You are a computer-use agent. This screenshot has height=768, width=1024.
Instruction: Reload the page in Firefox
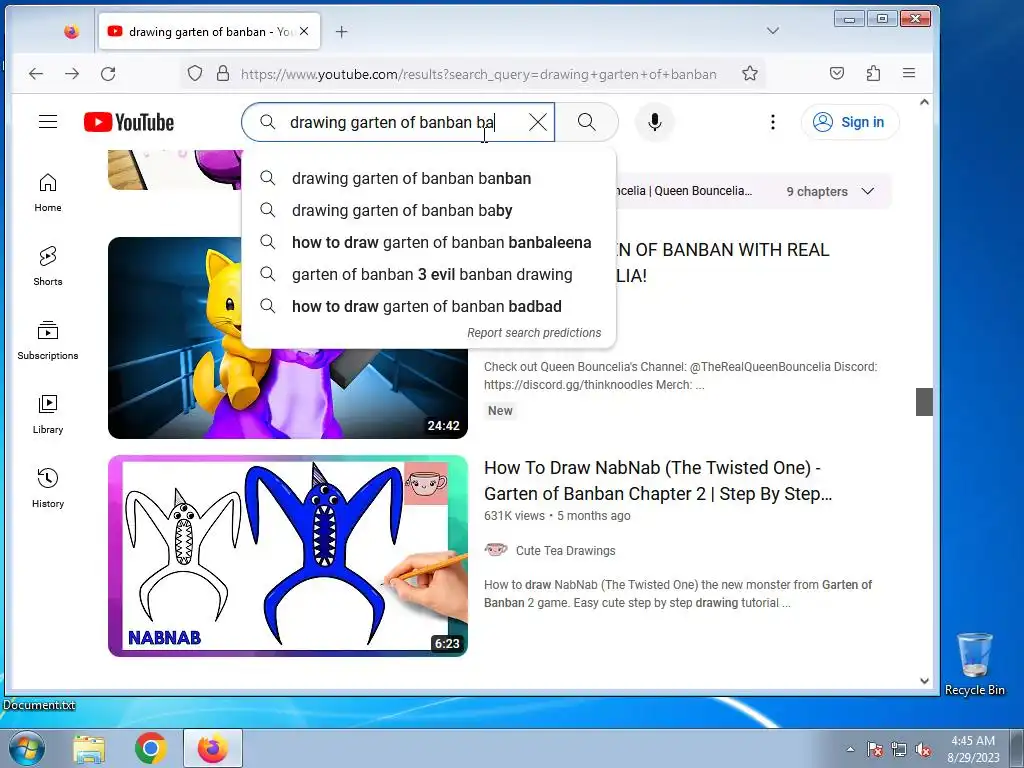[108, 74]
